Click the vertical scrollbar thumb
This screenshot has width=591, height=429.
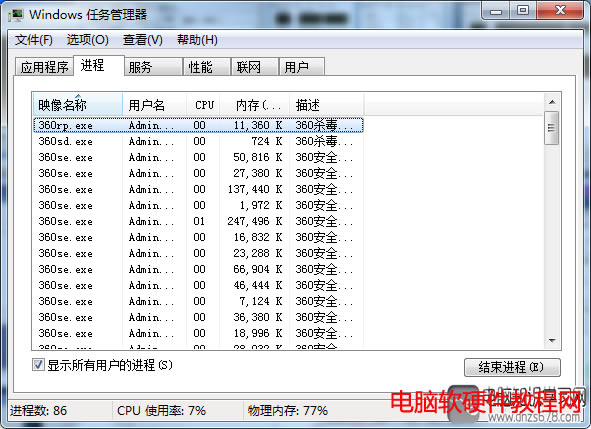[x=552, y=128]
